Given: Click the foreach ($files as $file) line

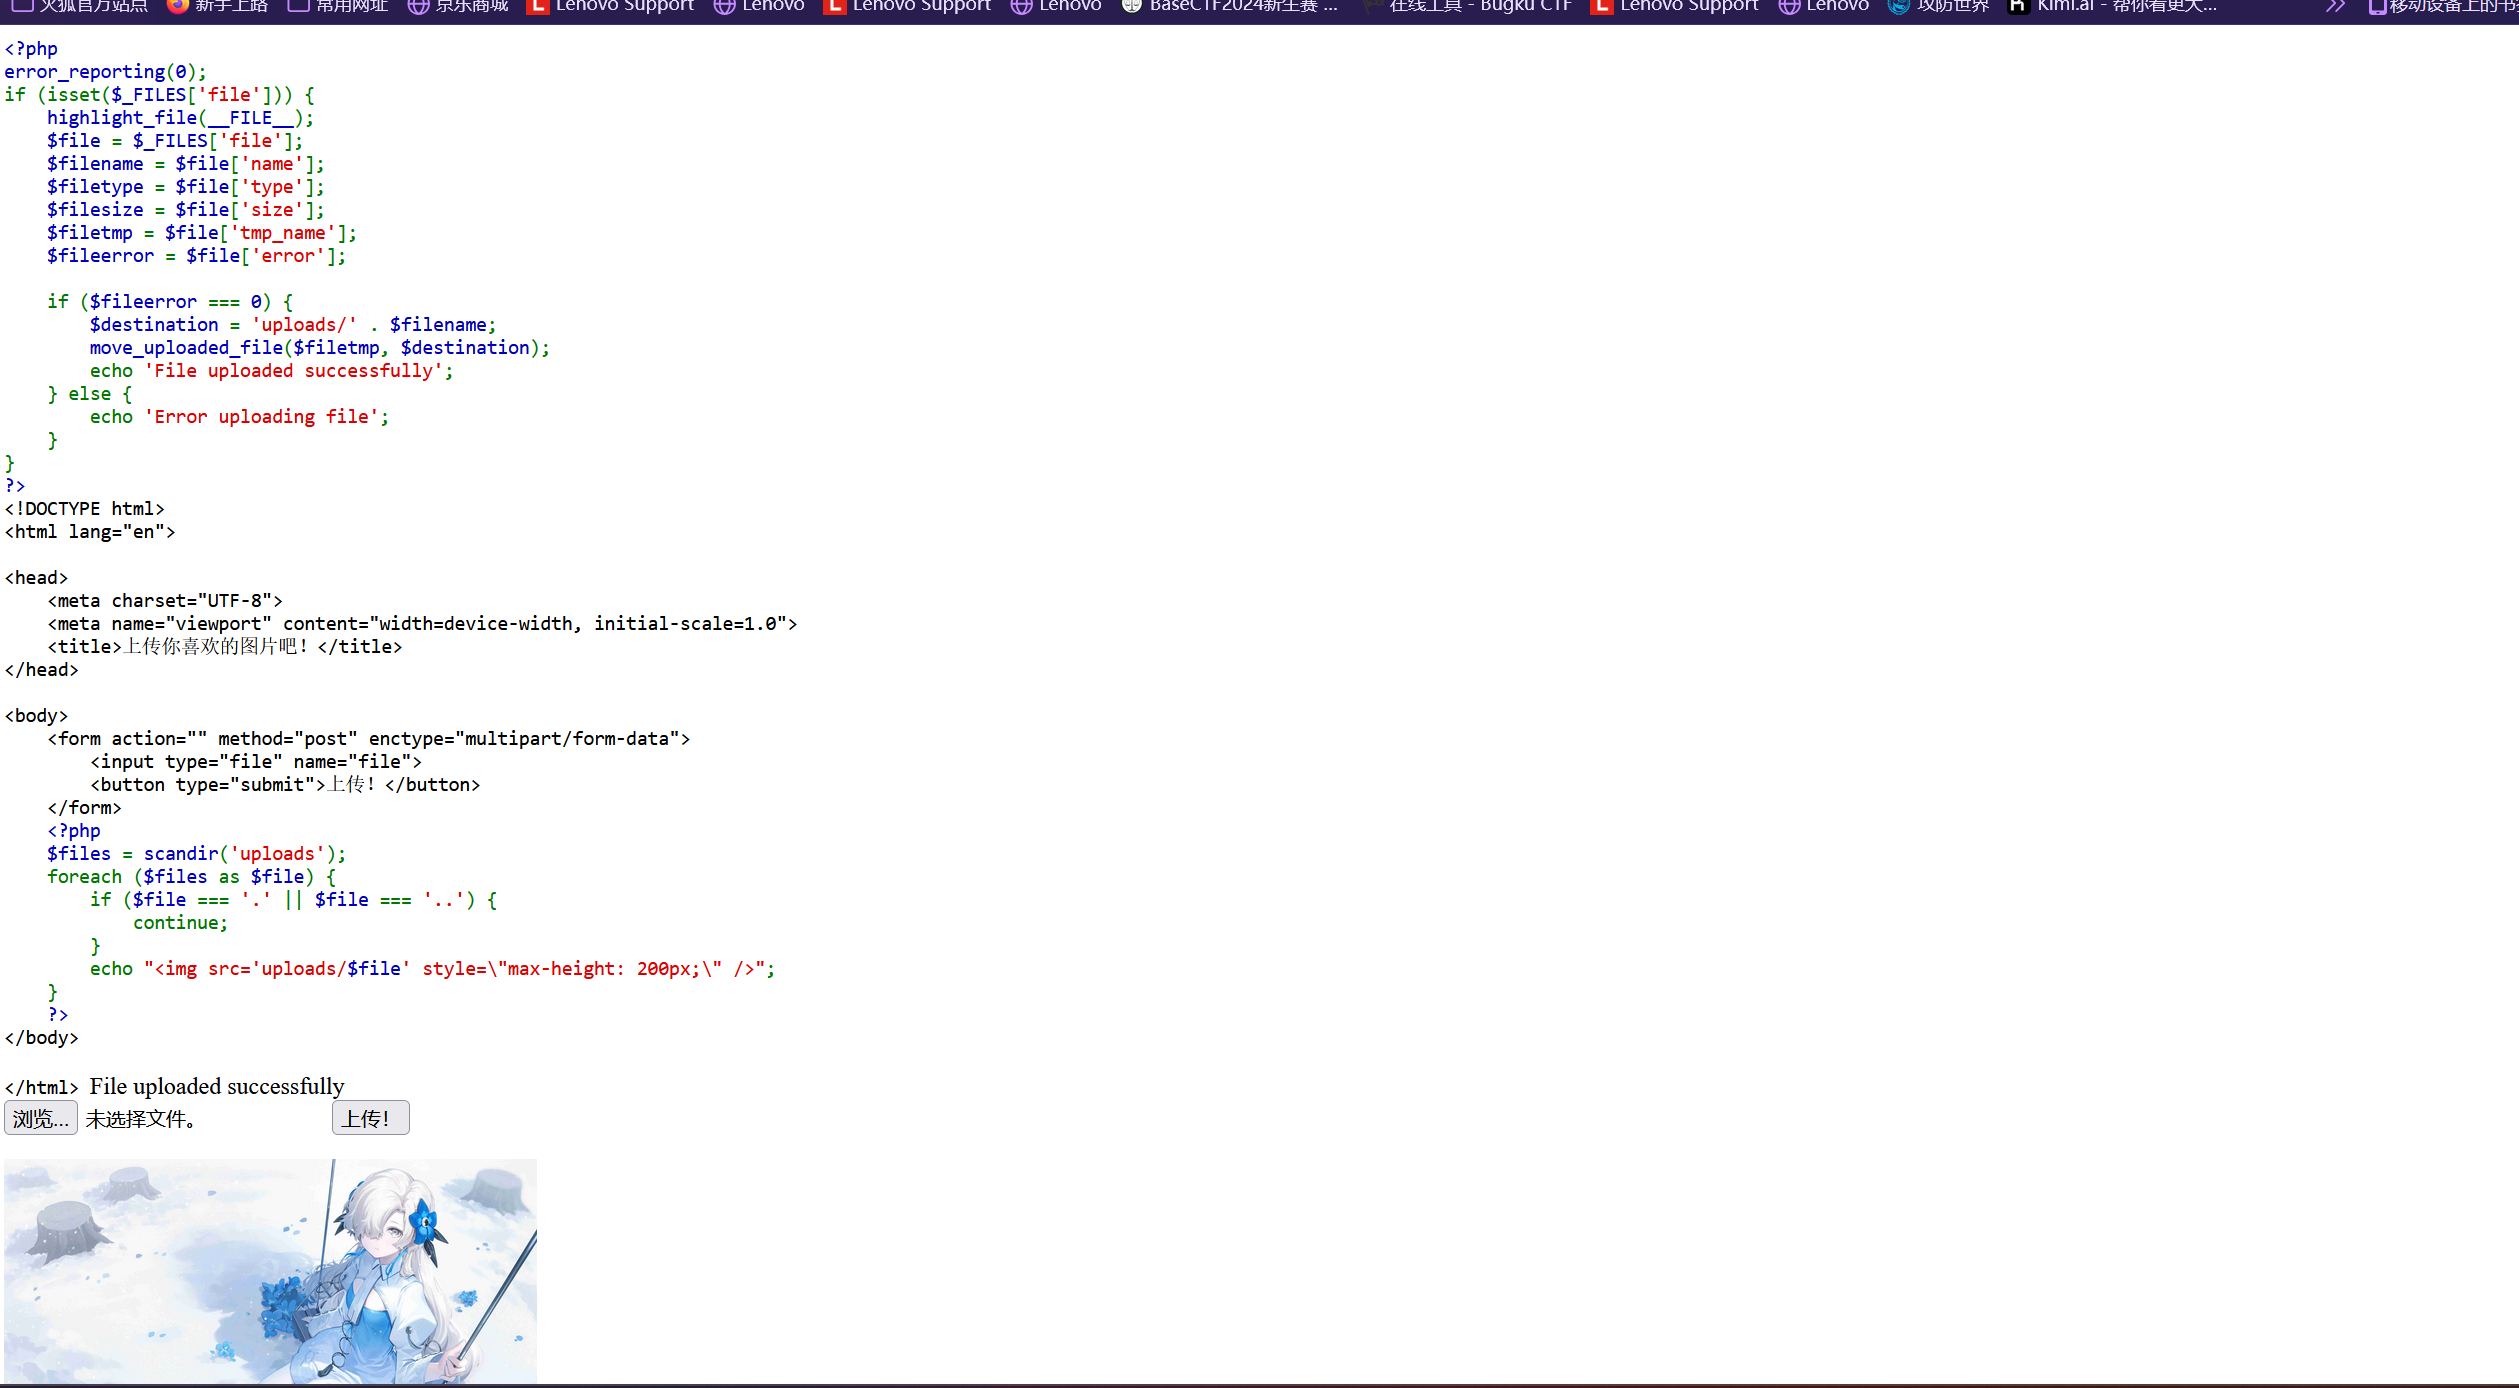Looking at the screenshot, I should [191, 877].
